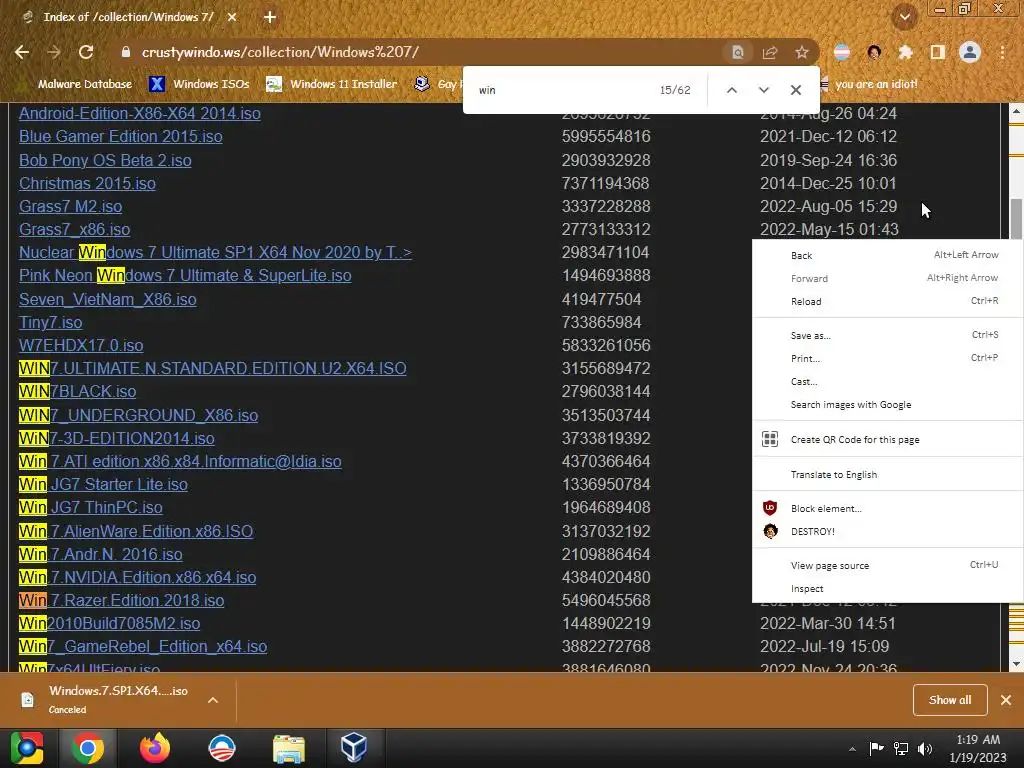Open Blue Gamer Edition 2015.iso link
The height and width of the screenshot is (768, 1024).
click(x=121, y=136)
